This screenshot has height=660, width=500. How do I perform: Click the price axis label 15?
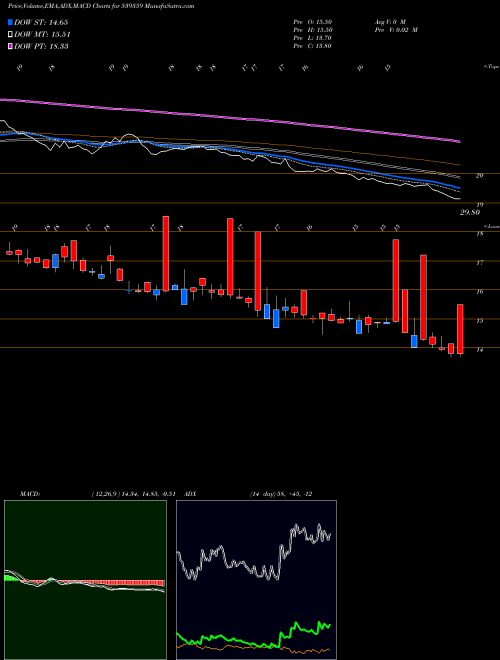click(x=479, y=320)
